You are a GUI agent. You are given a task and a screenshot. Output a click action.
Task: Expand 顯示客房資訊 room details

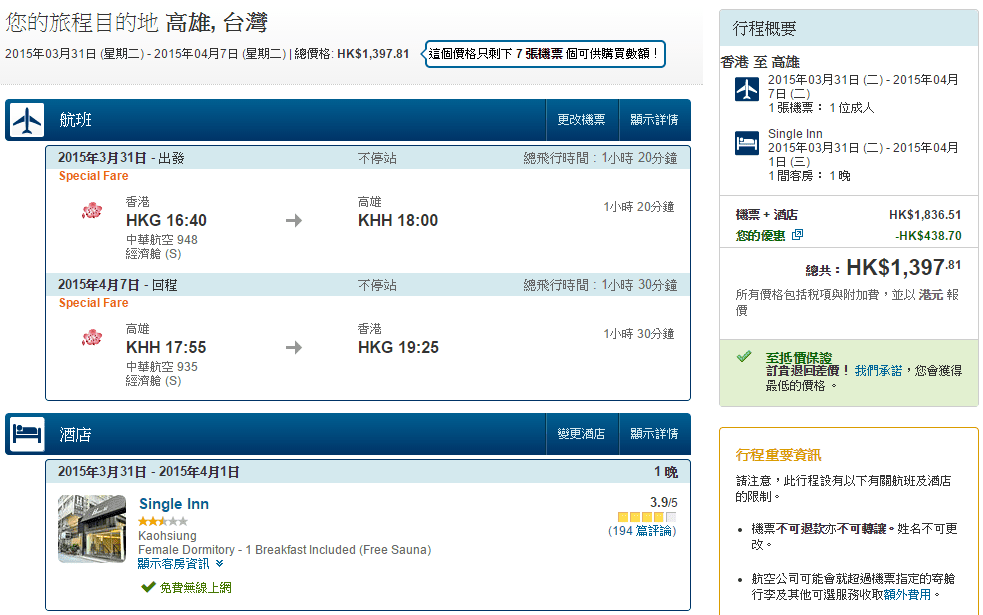pyautogui.click(x=180, y=564)
